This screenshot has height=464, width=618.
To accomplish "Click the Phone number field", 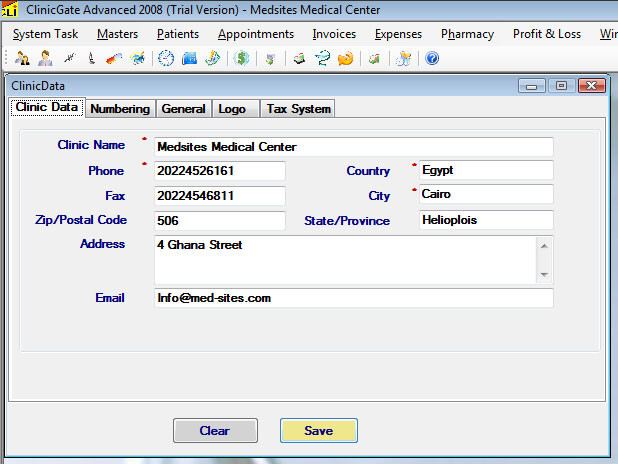I will (x=220, y=171).
